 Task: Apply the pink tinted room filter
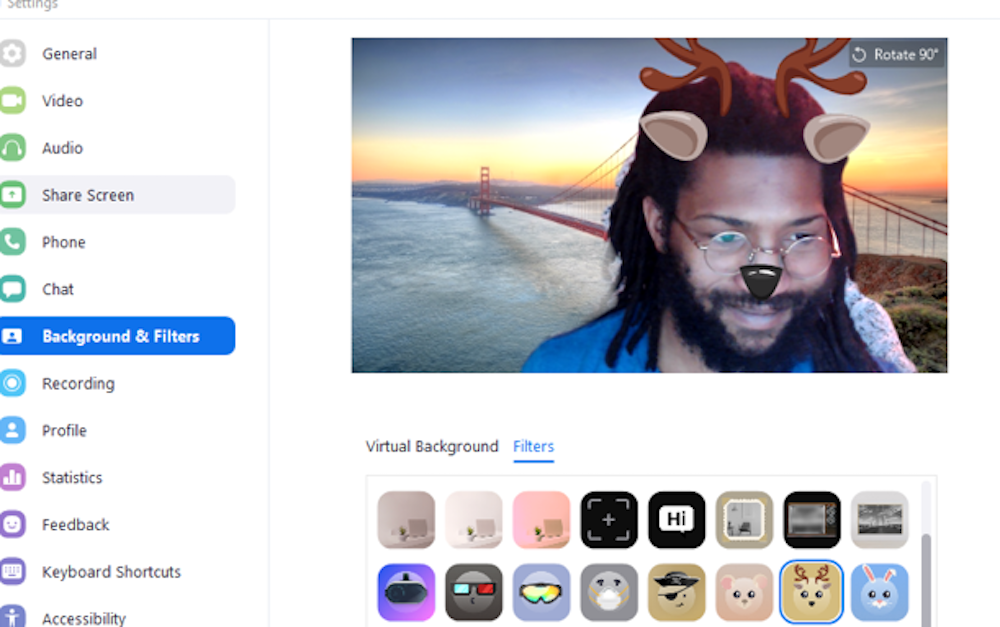click(541, 520)
